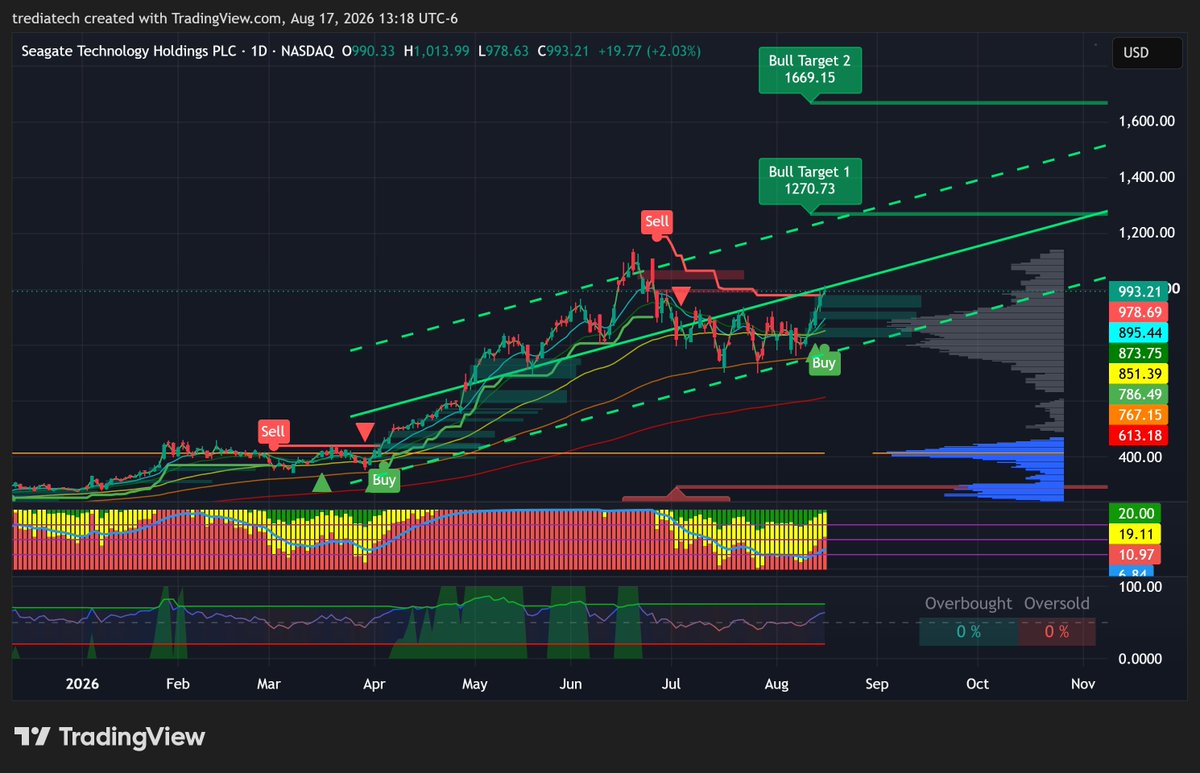
Task: Click the red 613.18 price tag
Action: pos(1138,435)
